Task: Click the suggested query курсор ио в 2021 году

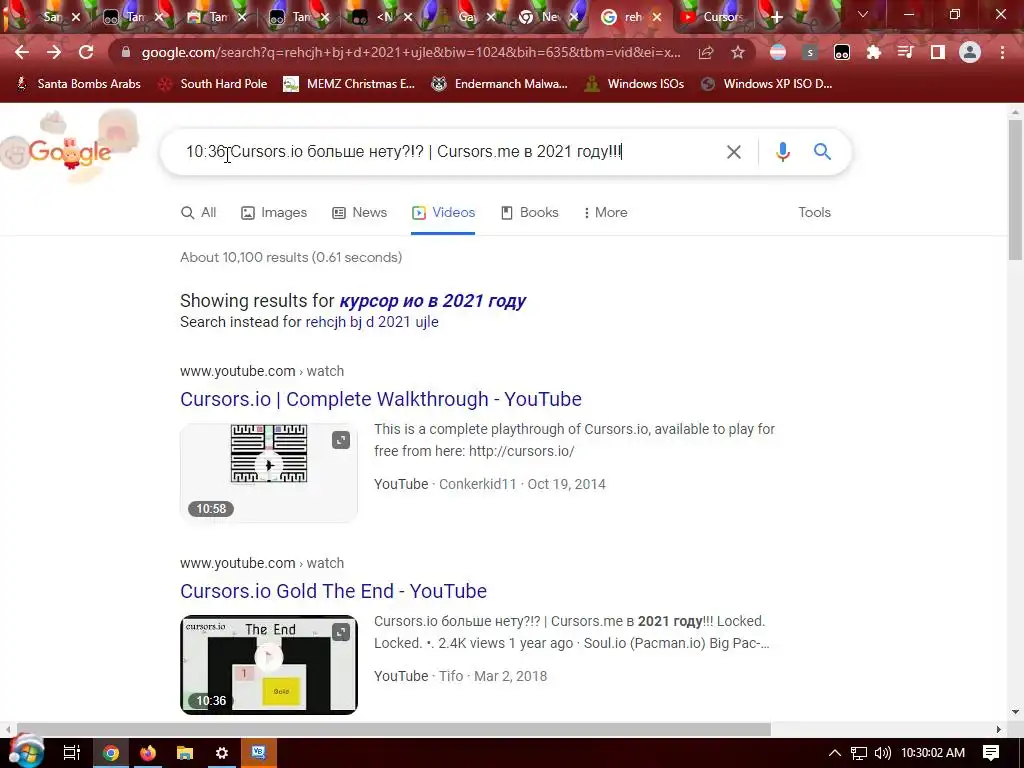Action: coord(432,301)
